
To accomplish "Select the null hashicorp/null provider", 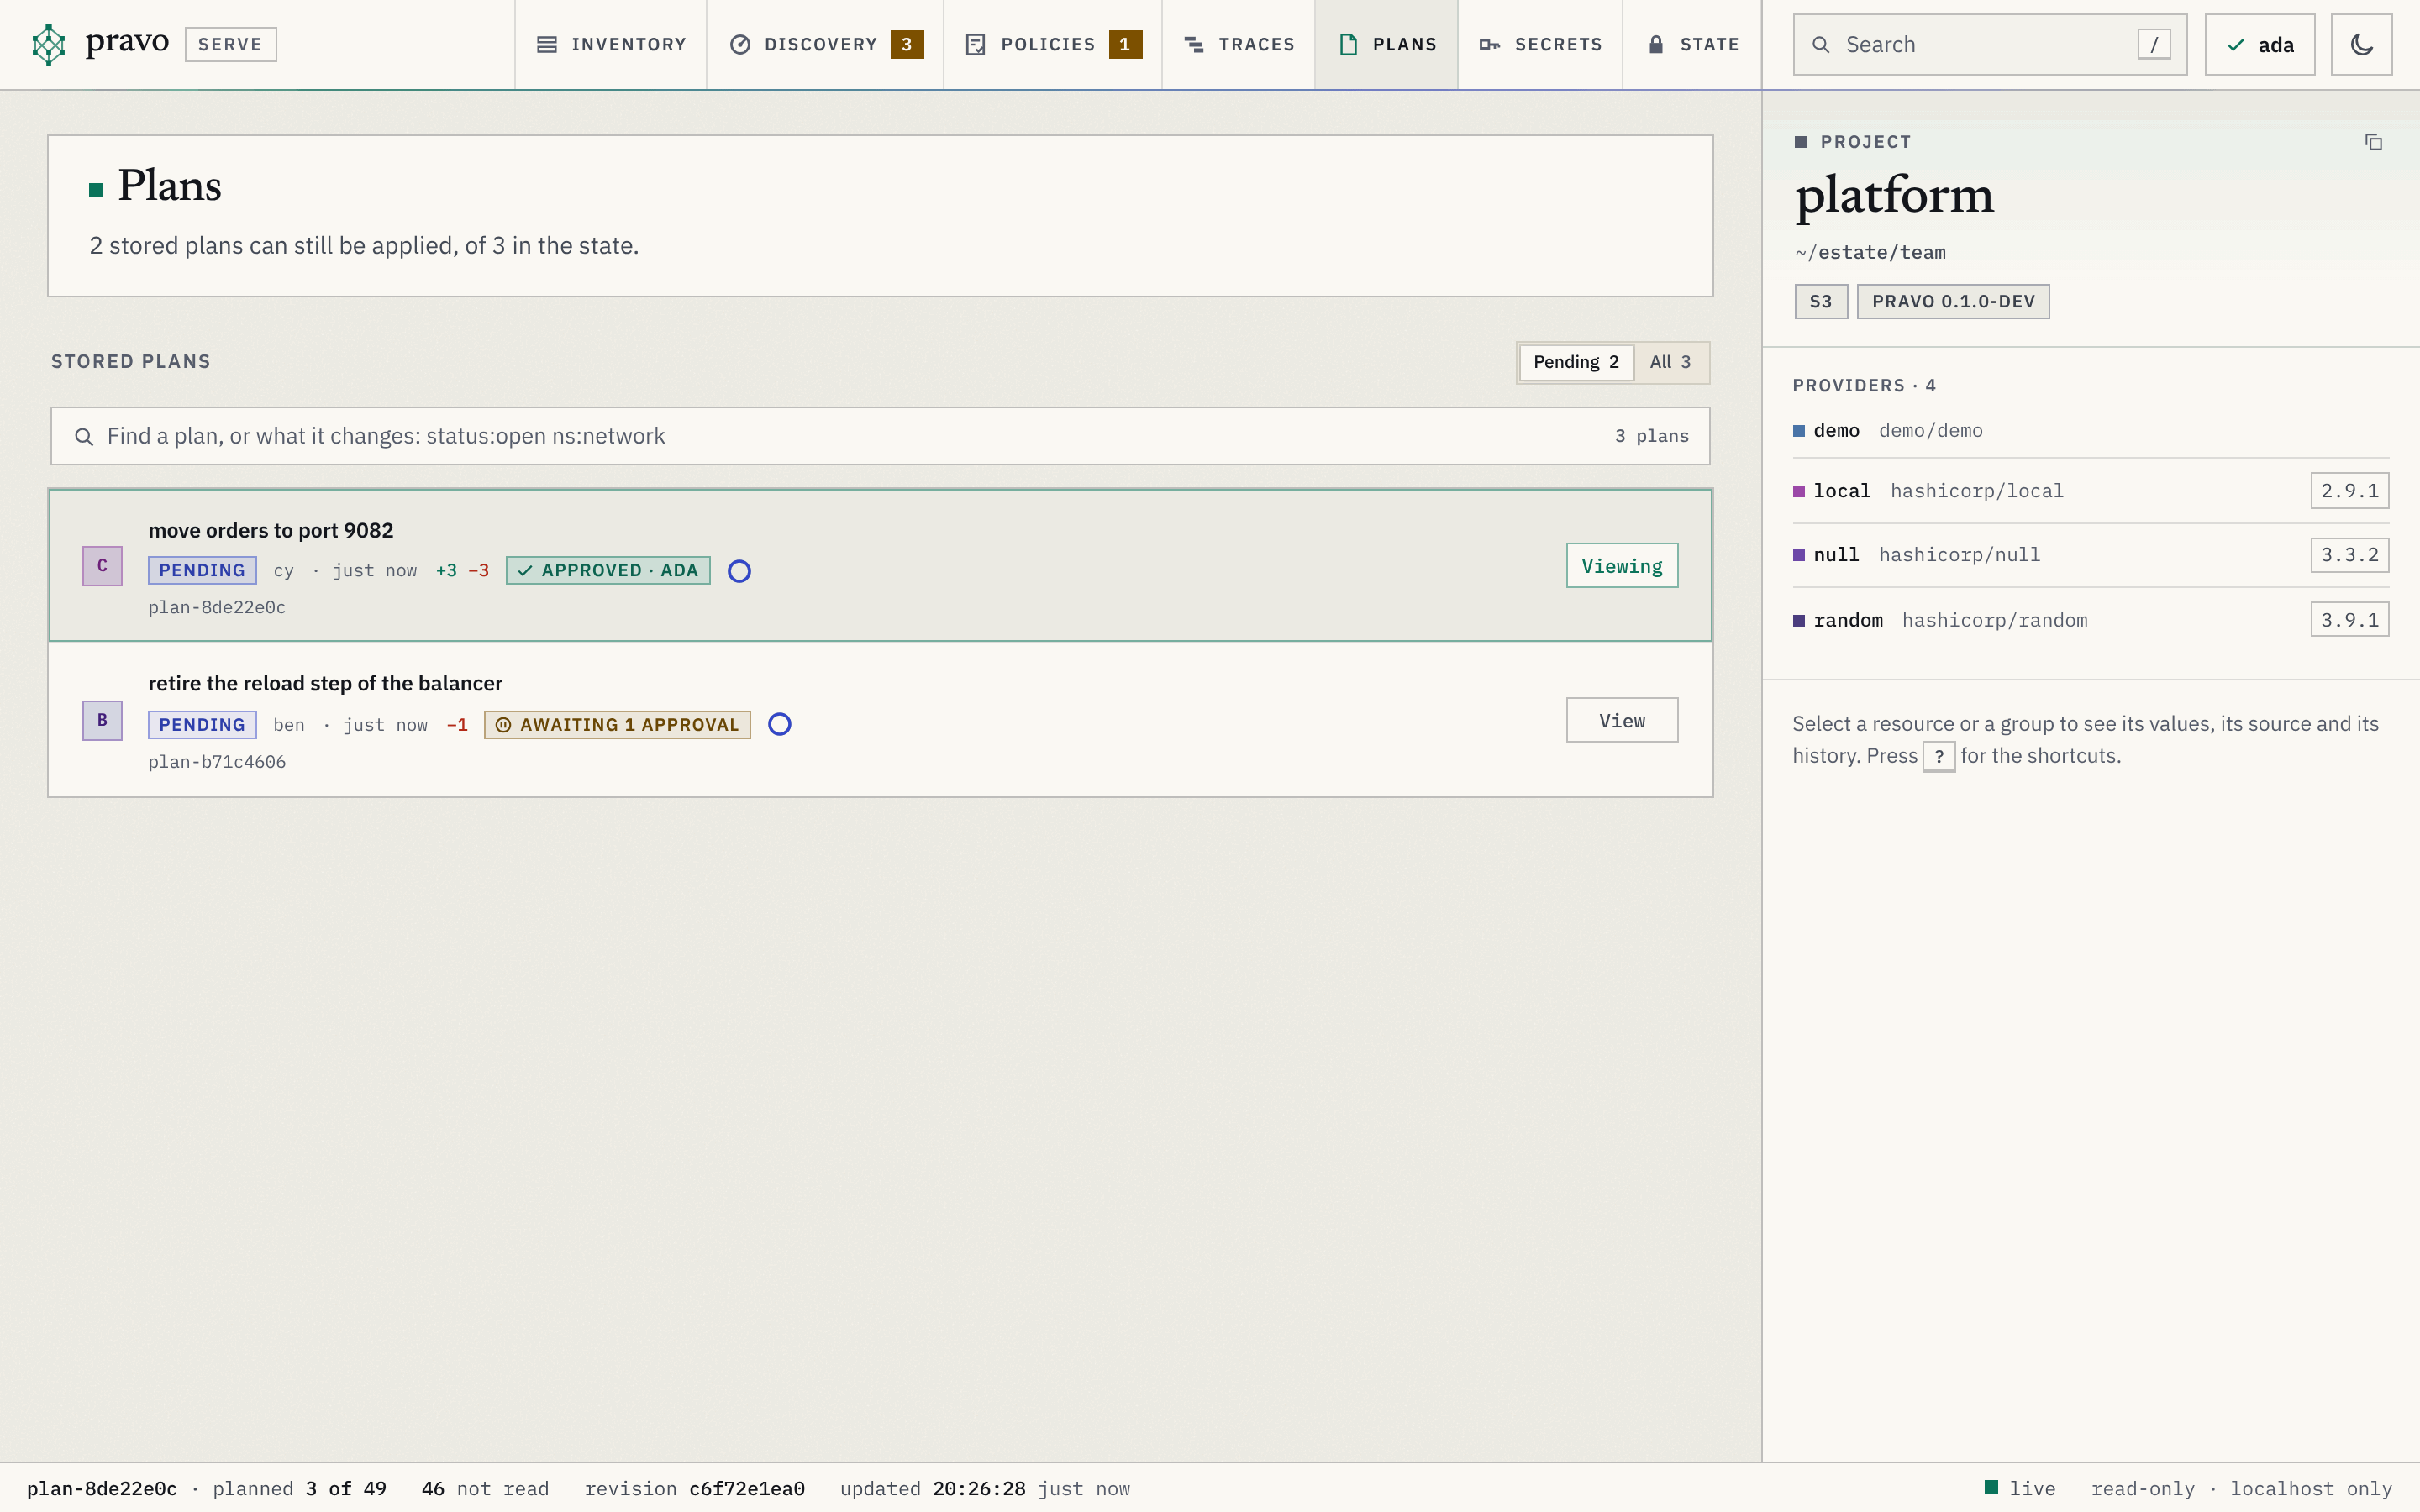I will [2090, 554].
